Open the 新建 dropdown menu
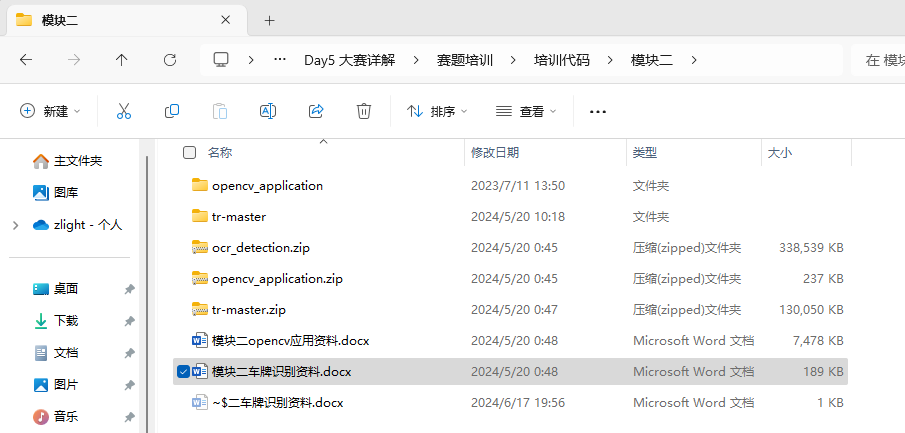 (x=51, y=111)
